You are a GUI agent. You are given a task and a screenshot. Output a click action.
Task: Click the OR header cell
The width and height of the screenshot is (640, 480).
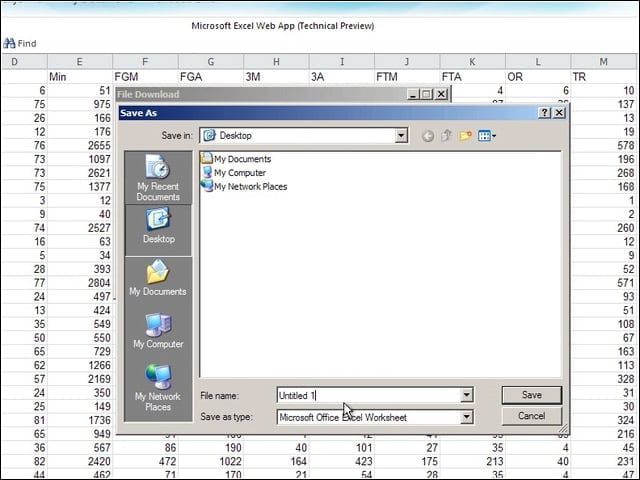tap(538, 77)
